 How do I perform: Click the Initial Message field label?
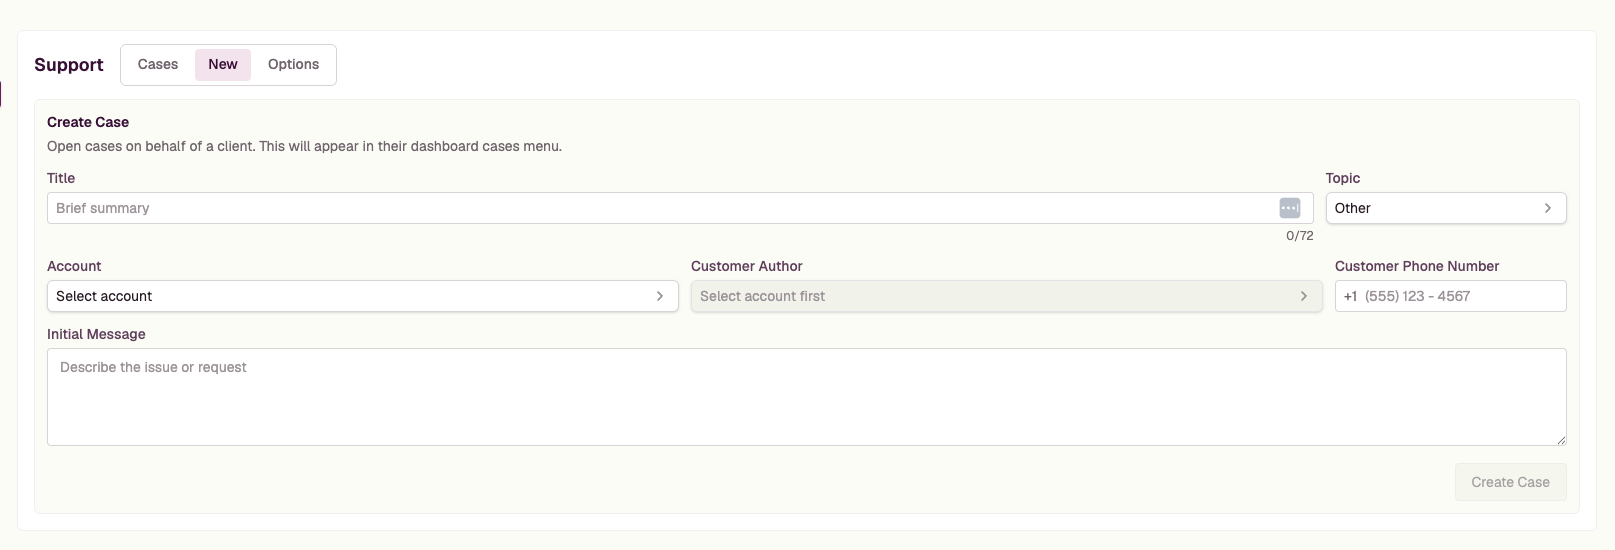pyautogui.click(x=96, y=334)
